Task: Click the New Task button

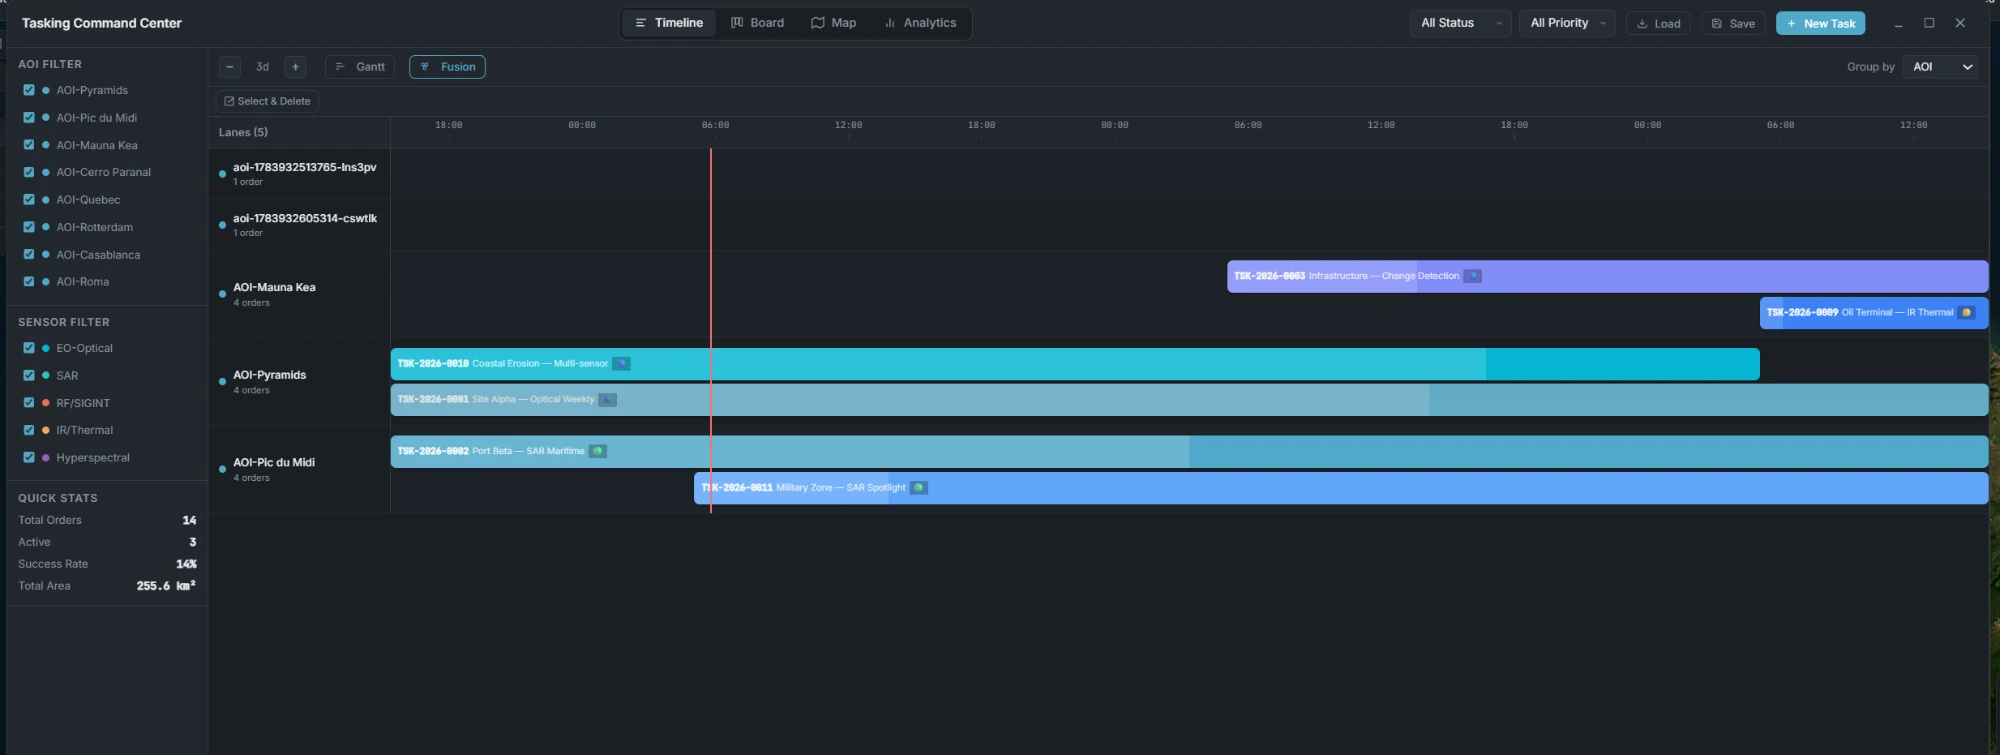Action: [1821, 23]
